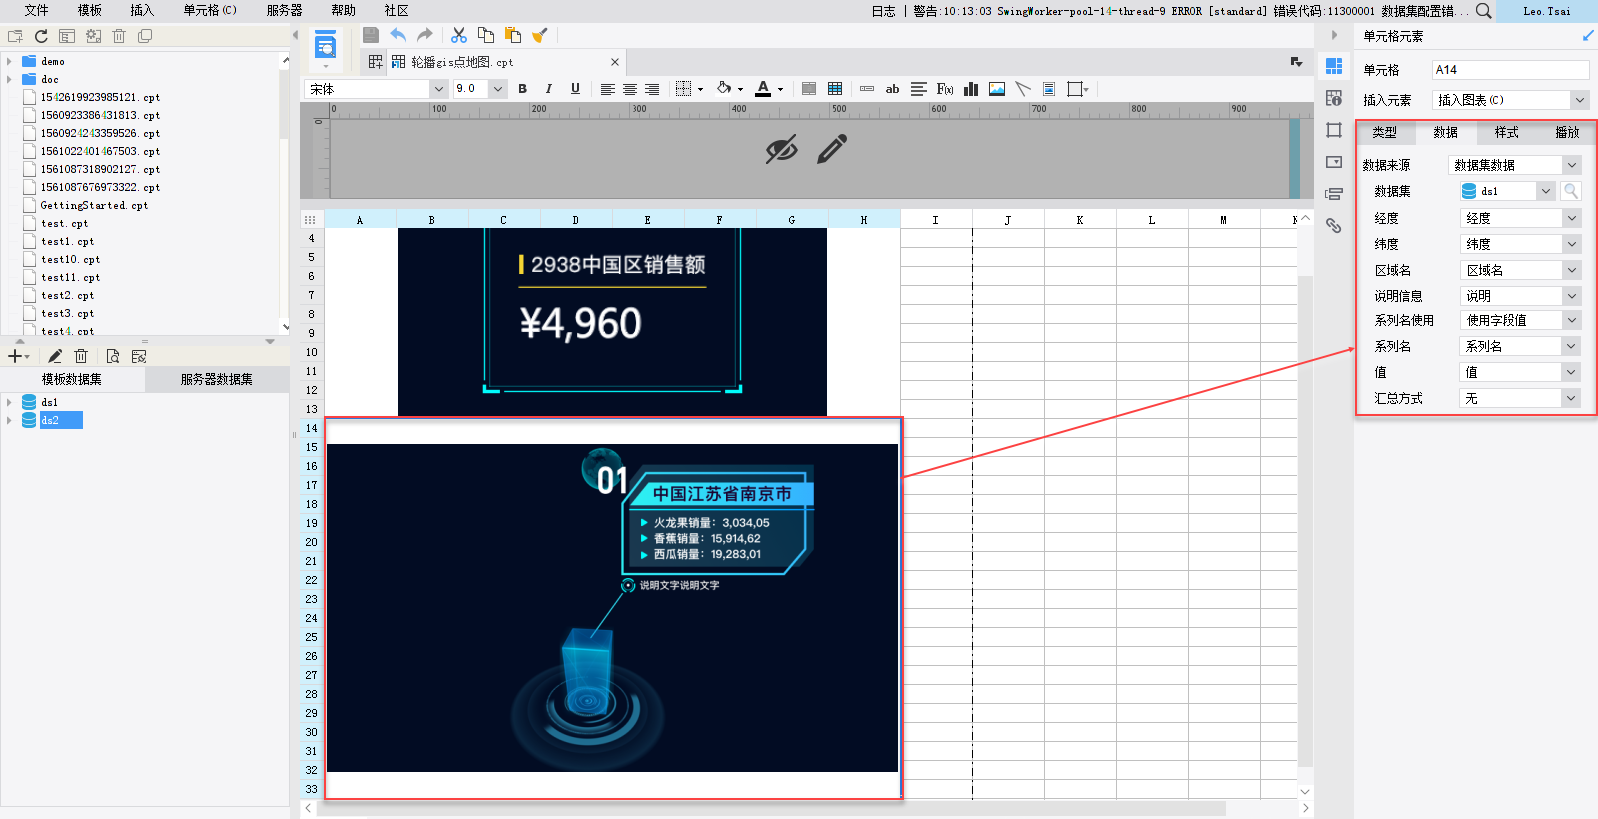This screenshot has height=819, width=1598.
Task: Click the insert image icon in toolbar
Action: click(x=997, y=89)
